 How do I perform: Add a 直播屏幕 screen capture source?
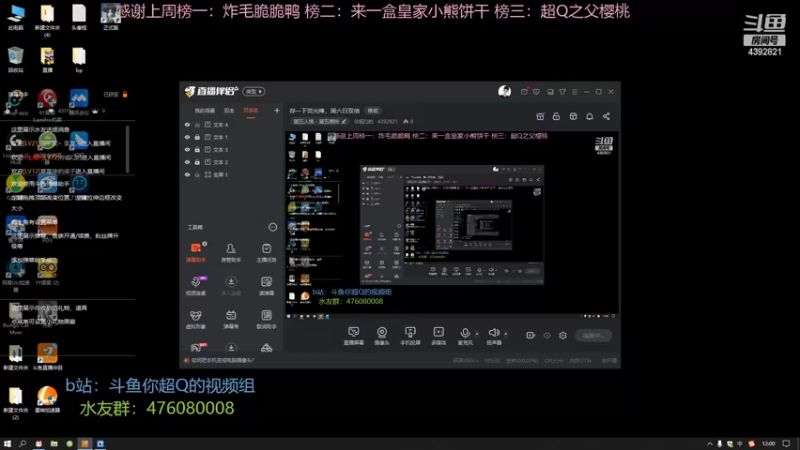tap(354, 336)
